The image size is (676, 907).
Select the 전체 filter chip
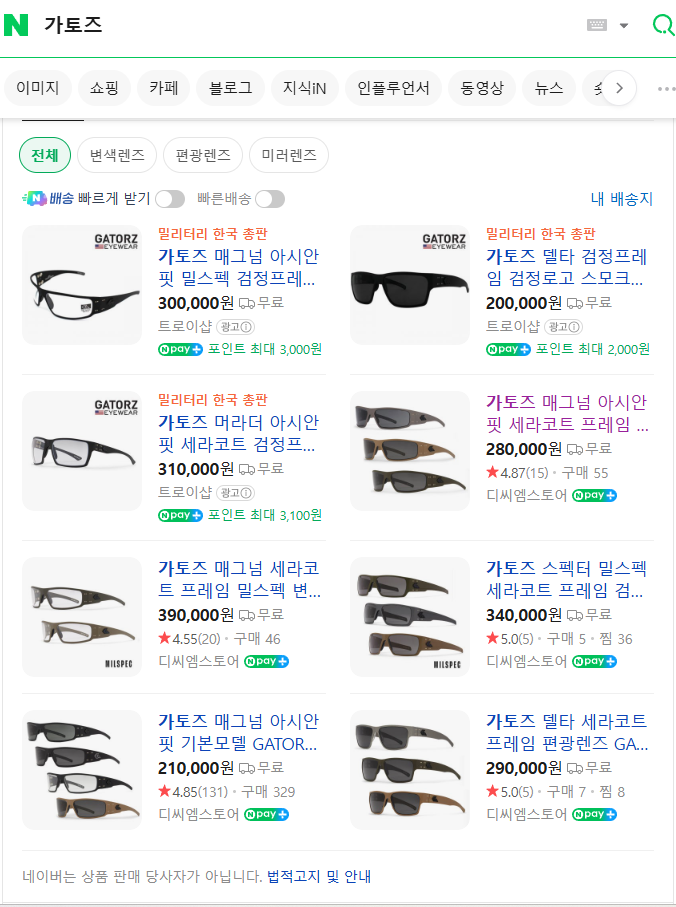coord(45,155)
